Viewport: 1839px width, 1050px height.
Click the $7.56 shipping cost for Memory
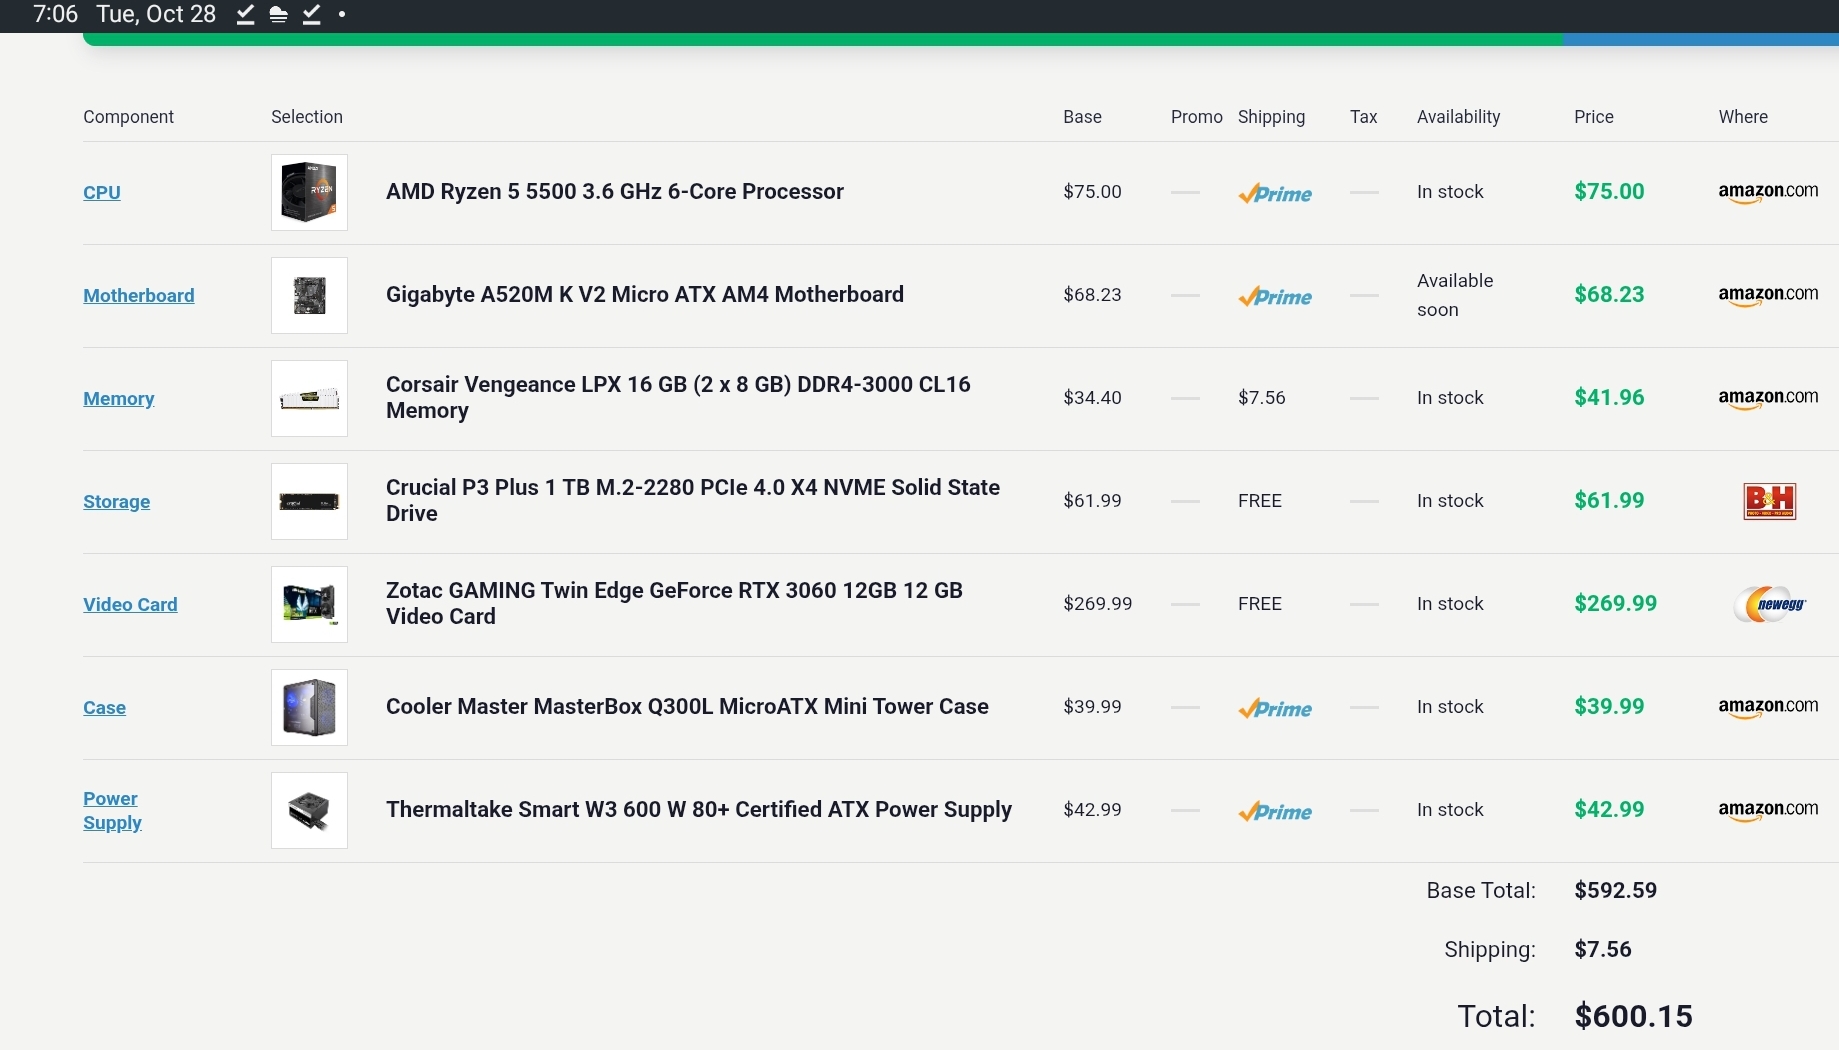click(1262, 397)
